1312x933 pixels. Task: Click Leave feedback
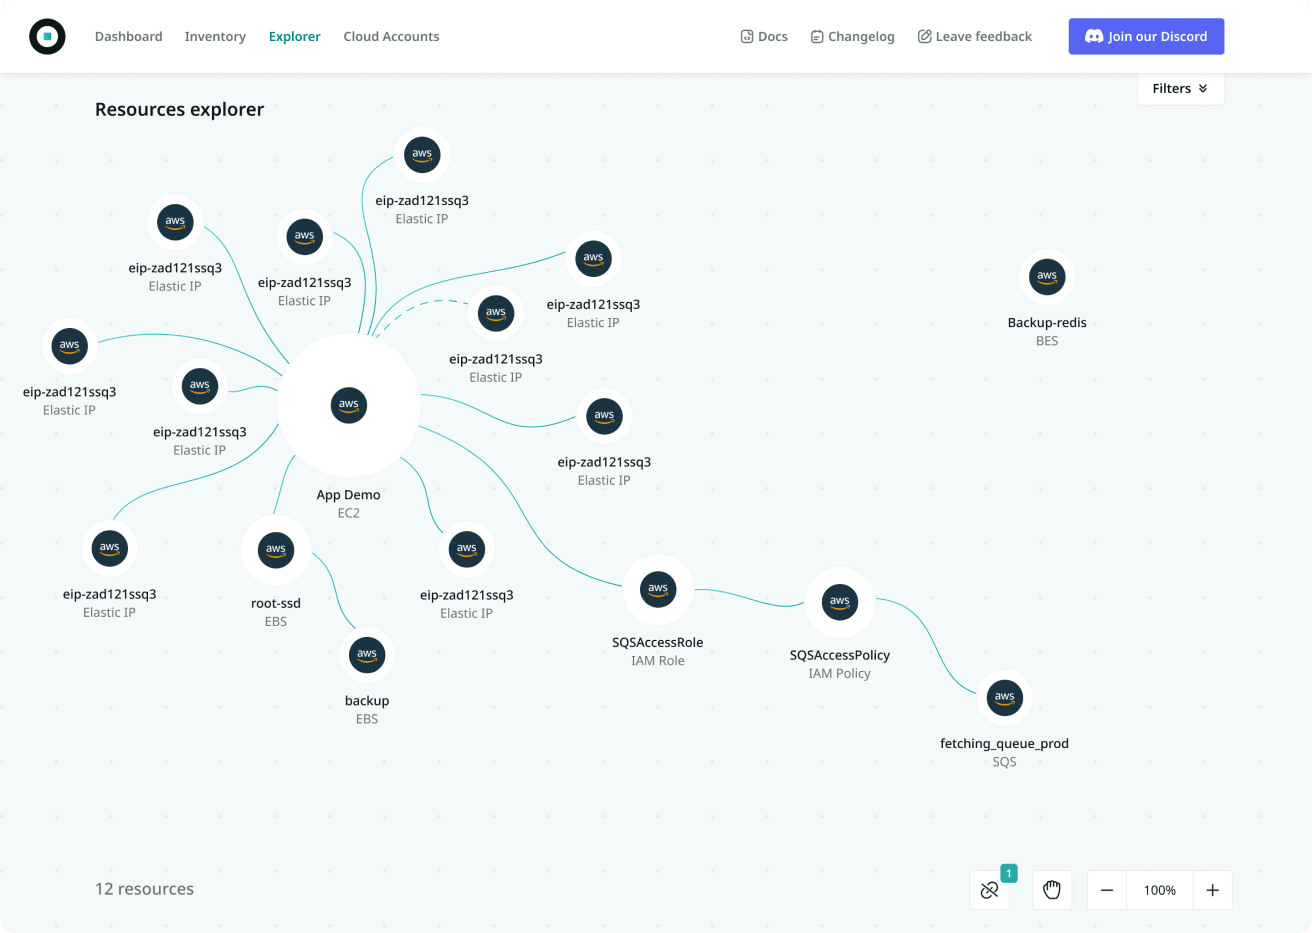coord(975,36)
